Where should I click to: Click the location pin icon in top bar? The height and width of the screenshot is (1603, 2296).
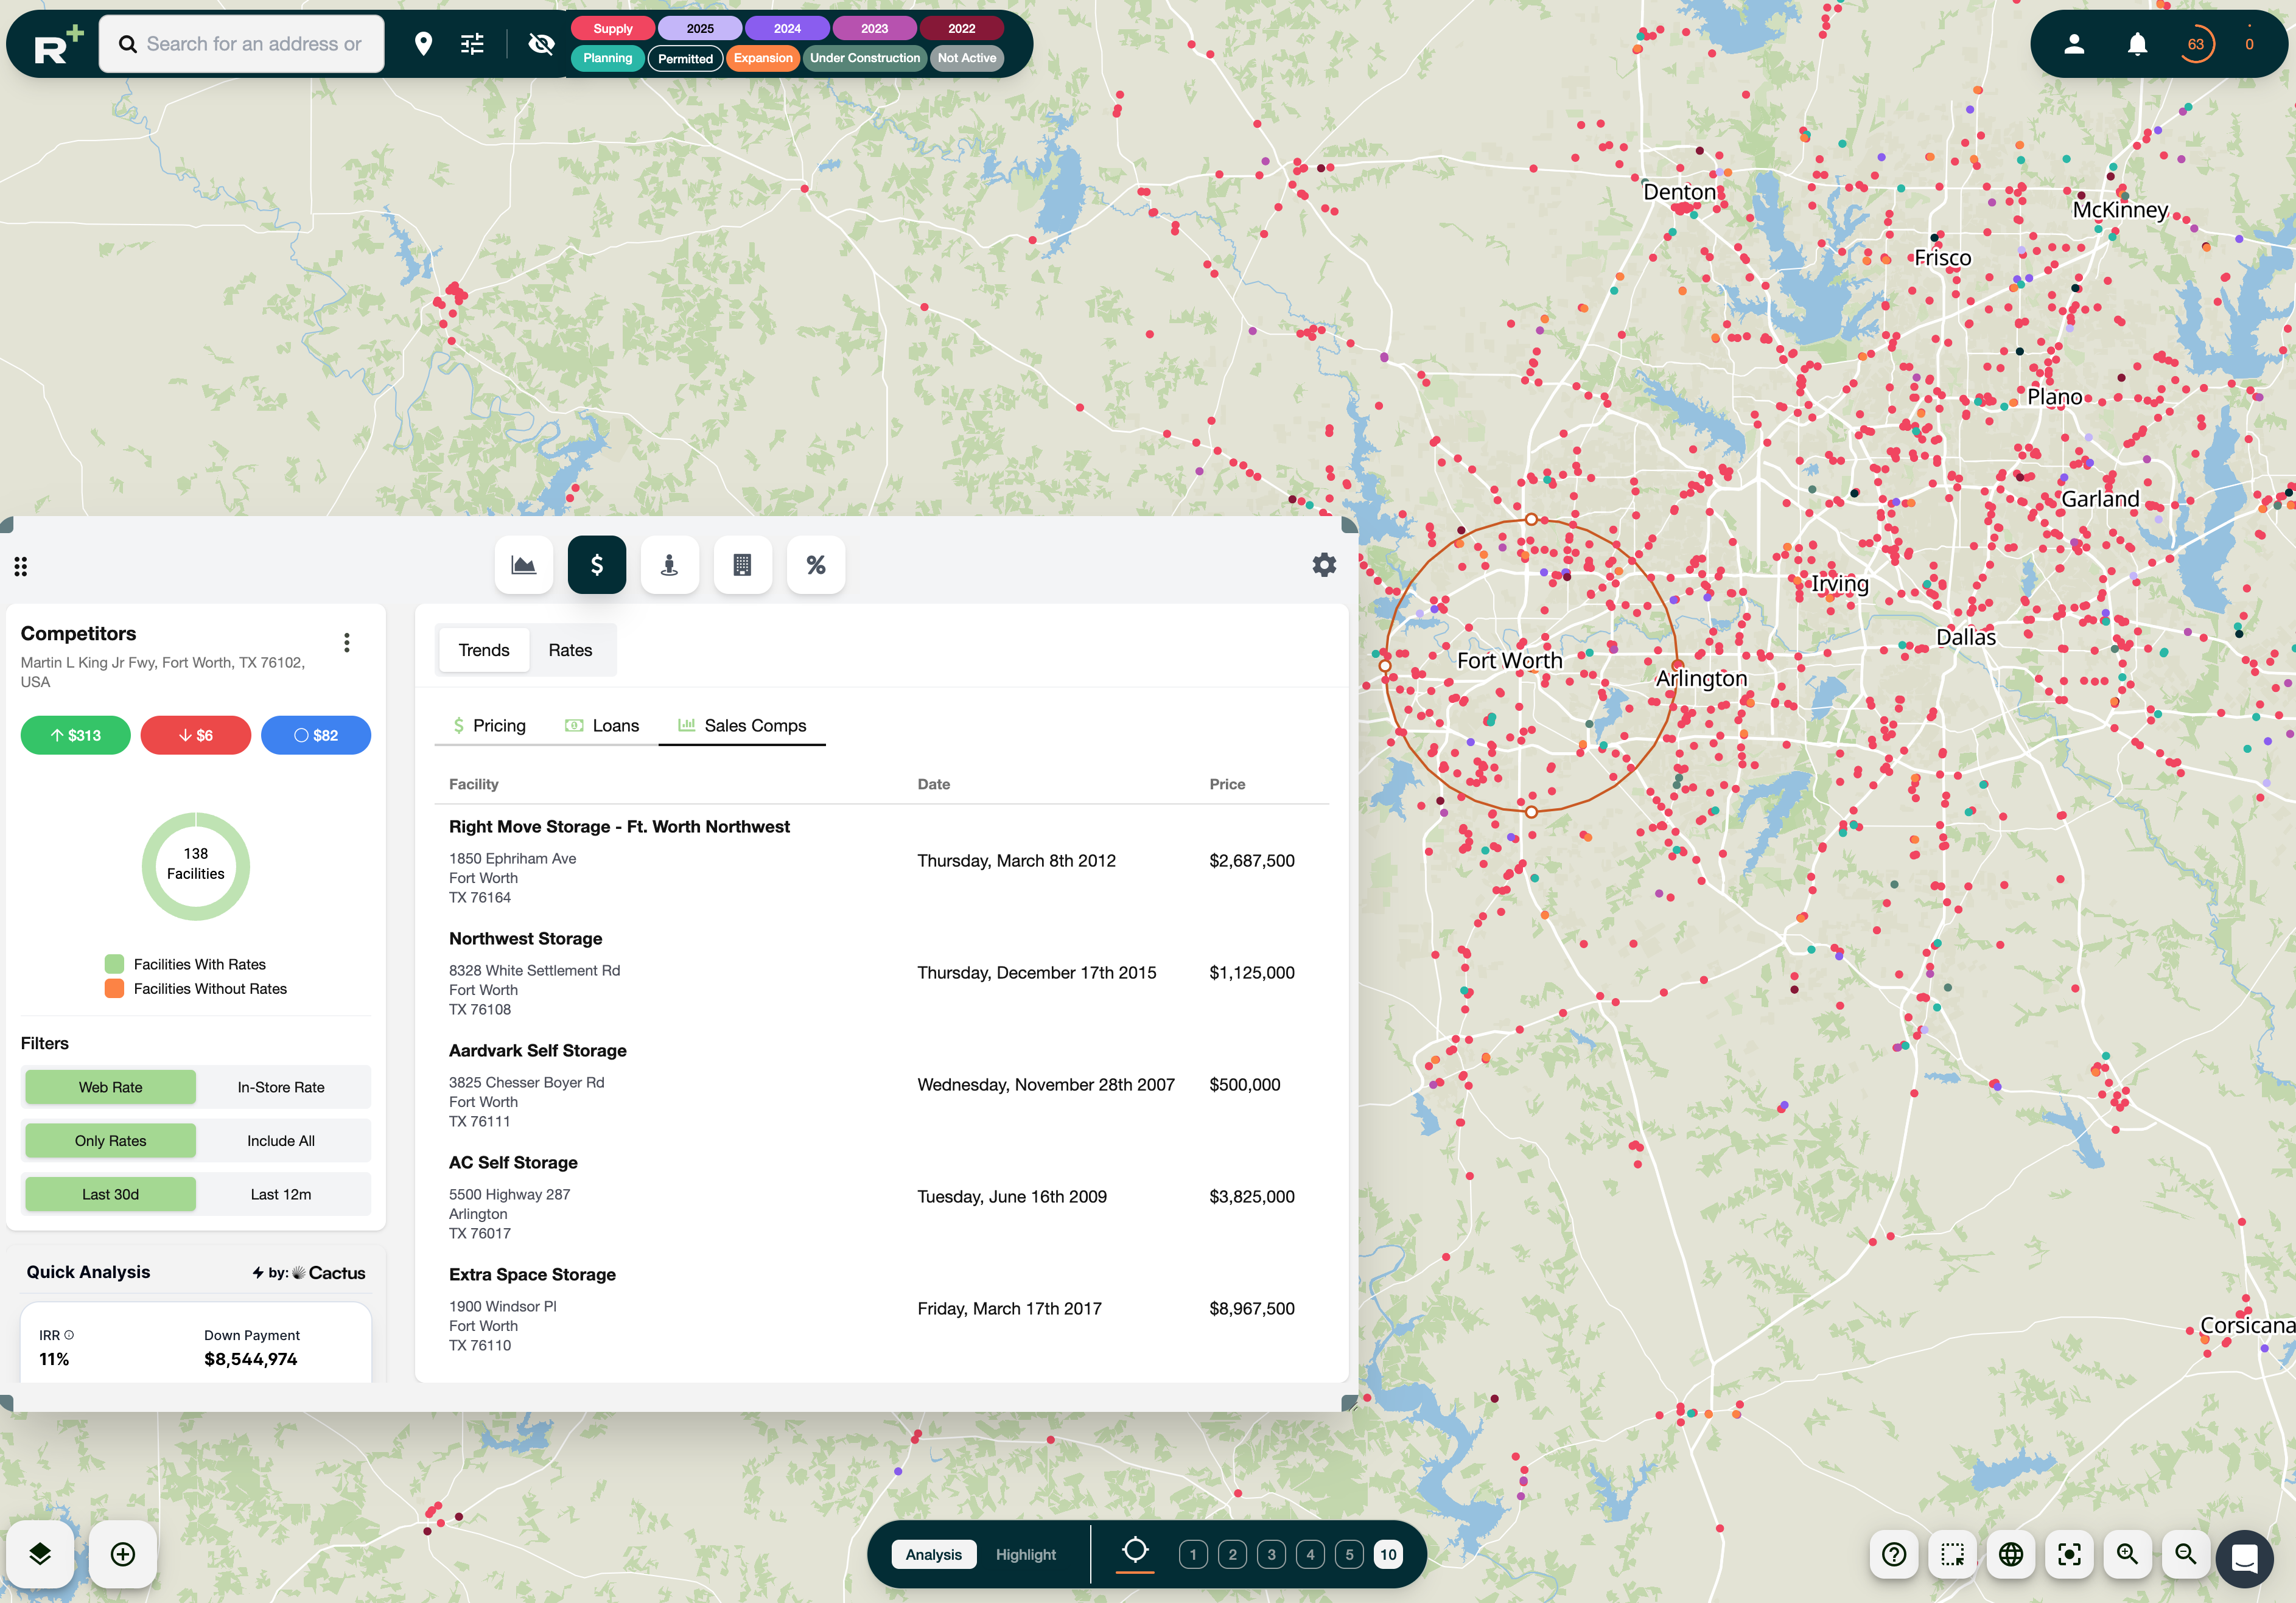click(424, 43)
